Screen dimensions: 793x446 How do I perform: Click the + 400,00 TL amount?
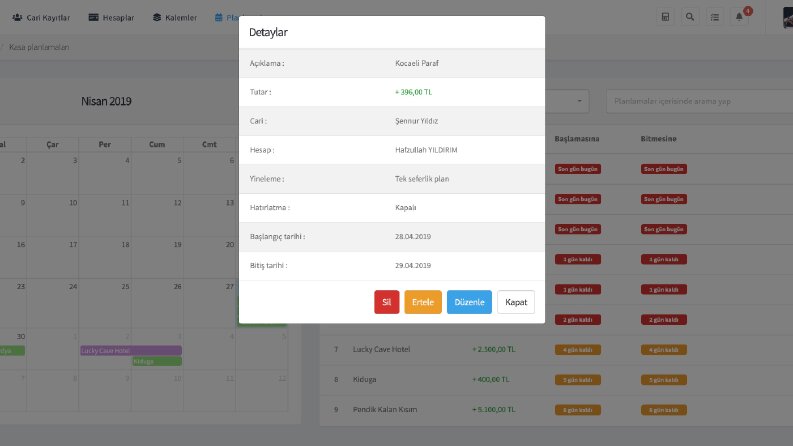coord(491,379)
